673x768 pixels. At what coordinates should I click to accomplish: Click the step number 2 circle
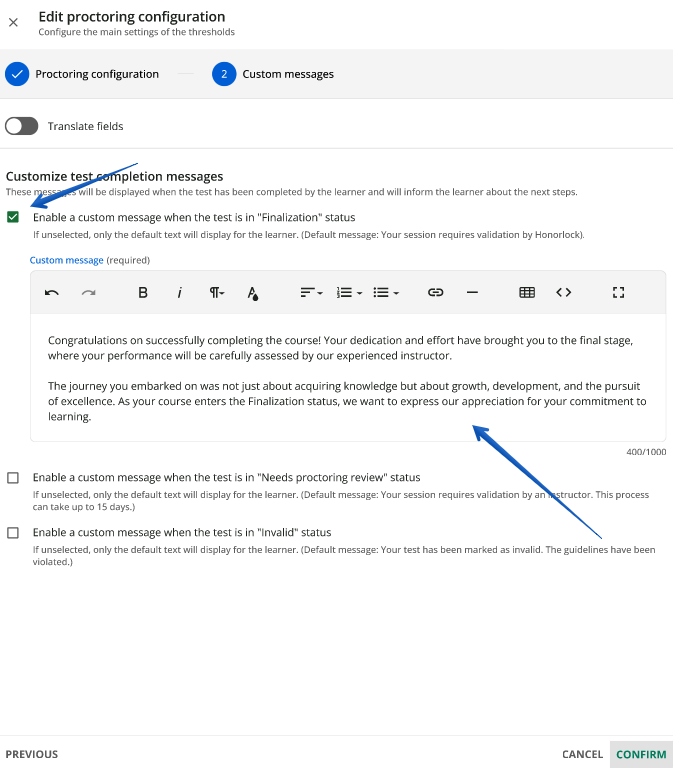coord(224,74)
